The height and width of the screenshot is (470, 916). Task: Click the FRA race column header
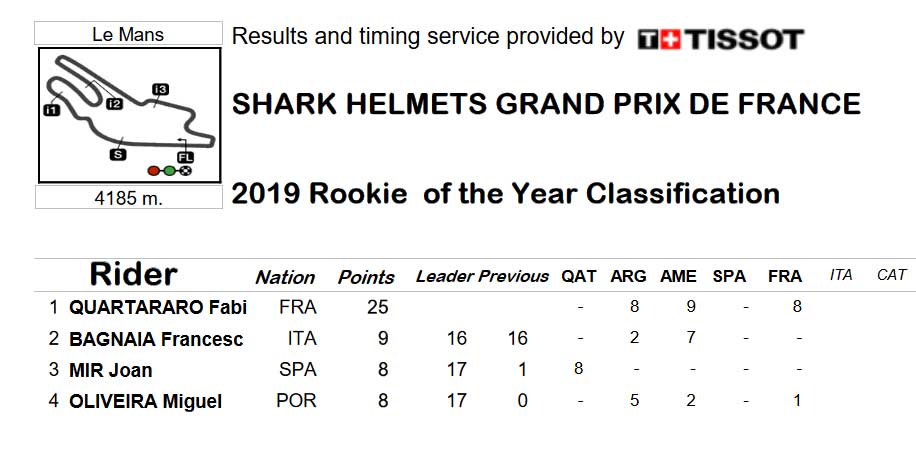[785, 276]
